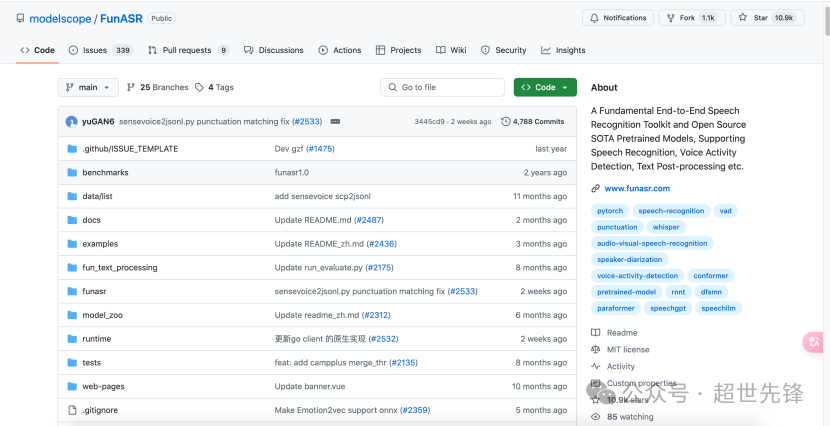Select the paraformer topic tag

coord(616,309)
